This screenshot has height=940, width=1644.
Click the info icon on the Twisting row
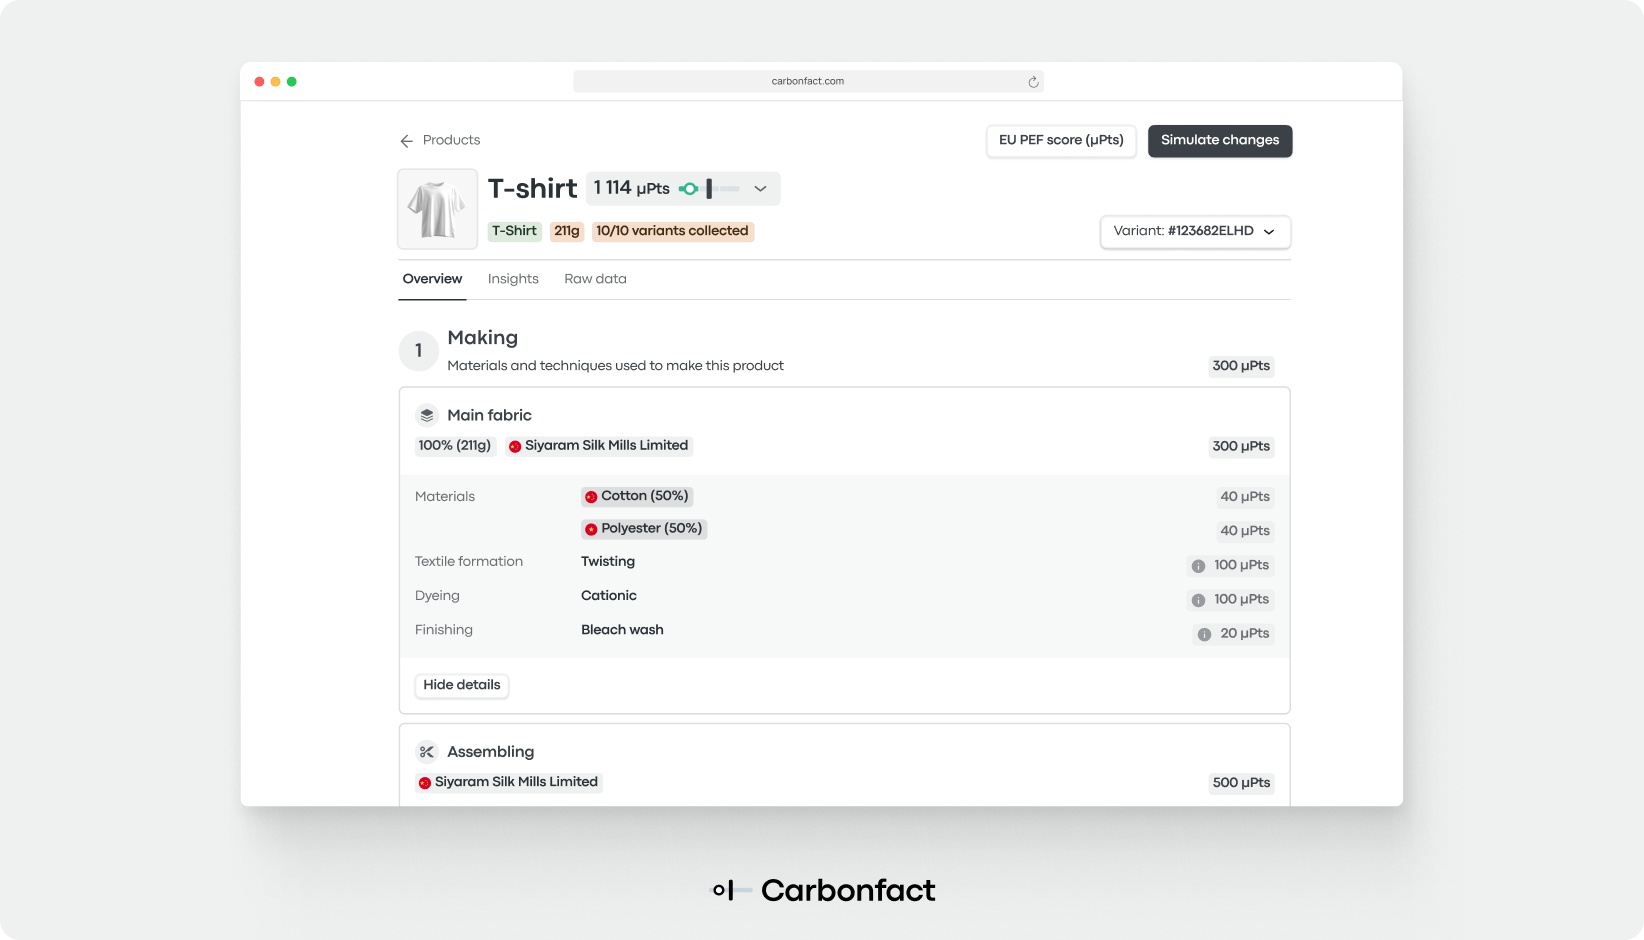(1198, 566)
